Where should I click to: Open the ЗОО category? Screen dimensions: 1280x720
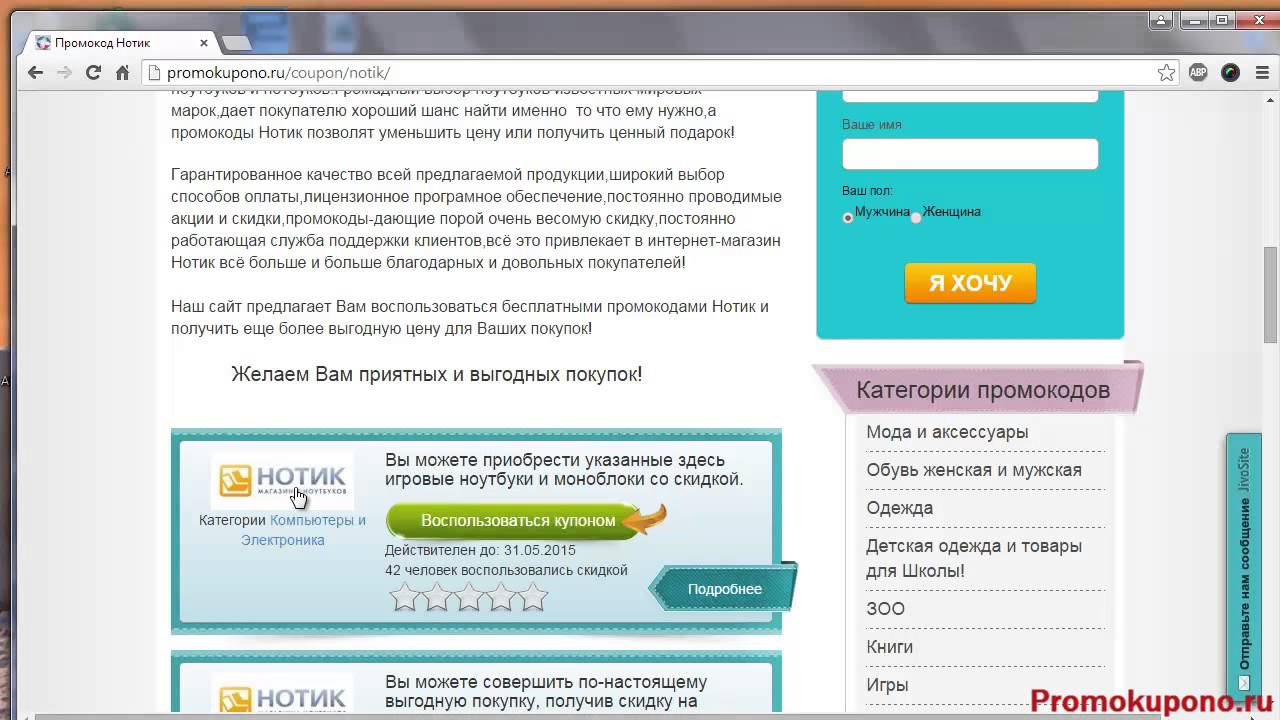click(x=885, y=609)
